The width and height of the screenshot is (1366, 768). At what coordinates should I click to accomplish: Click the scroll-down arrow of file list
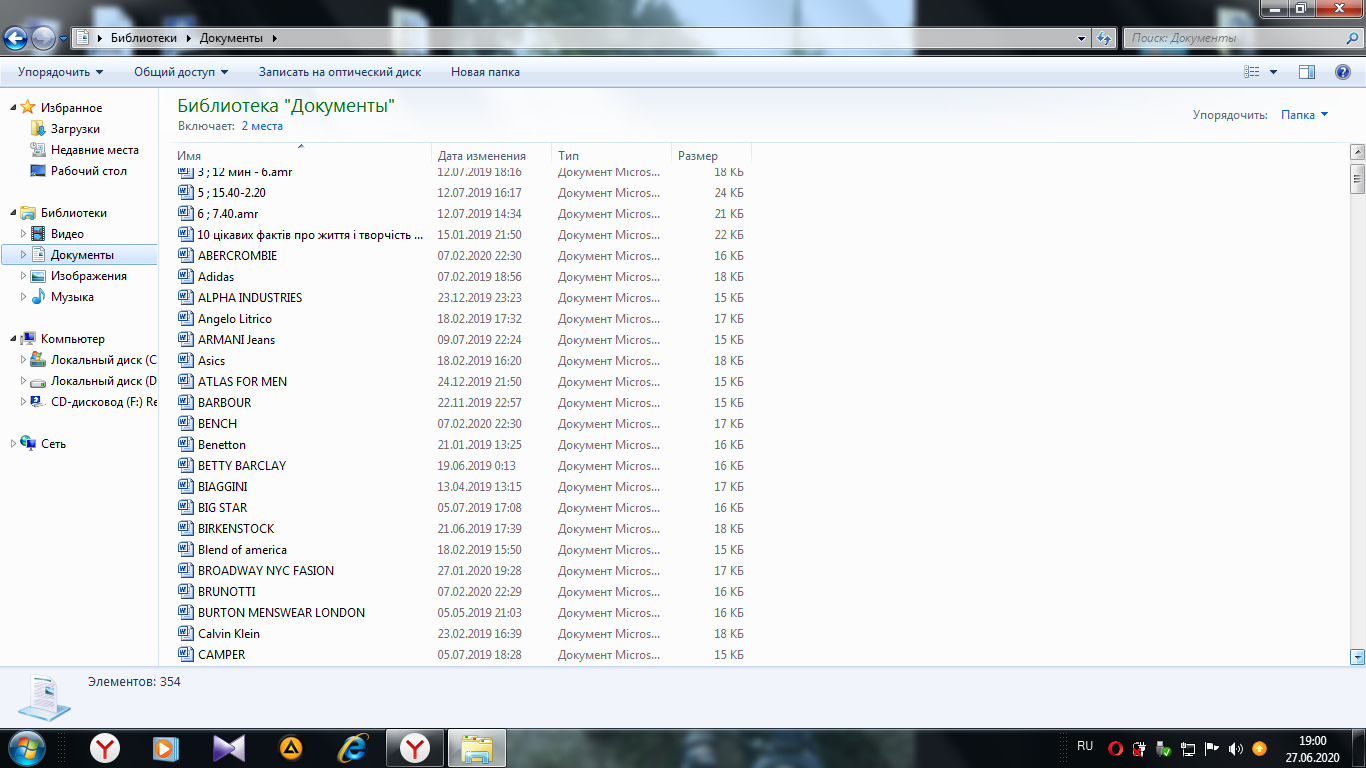click(1358, 657)
